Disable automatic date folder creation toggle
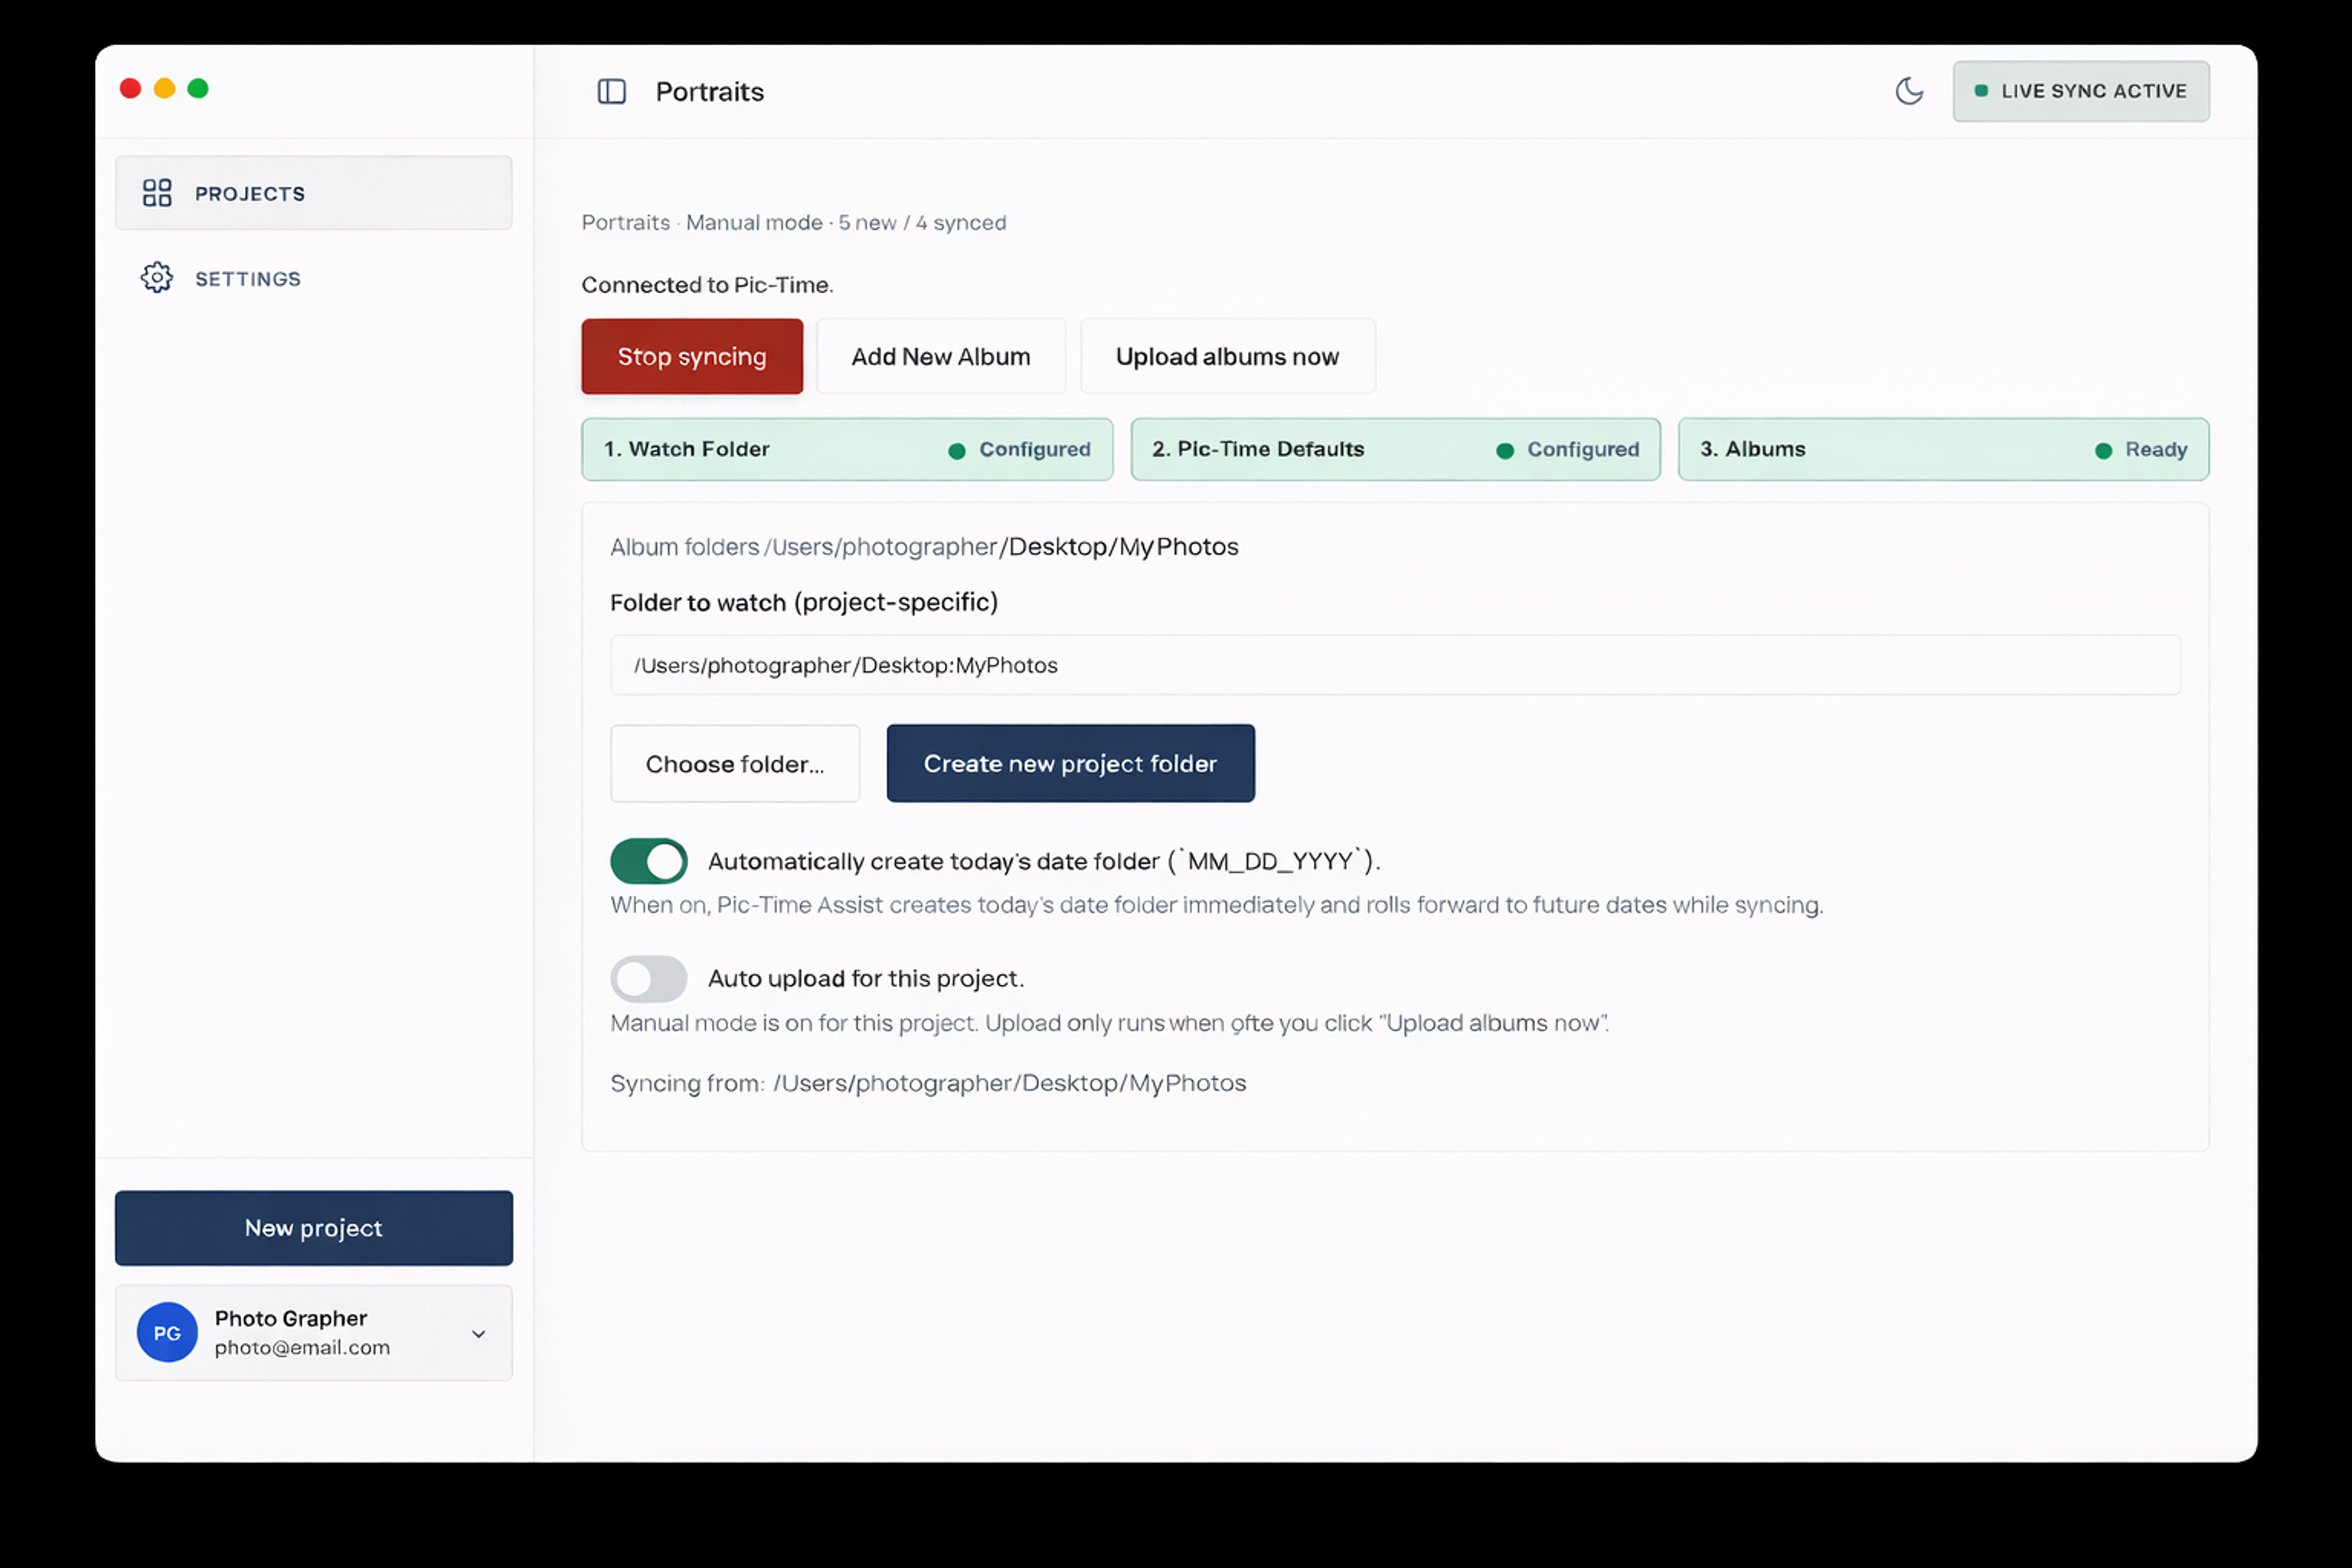2352x1568 pixels. click(x=649, y=861)
